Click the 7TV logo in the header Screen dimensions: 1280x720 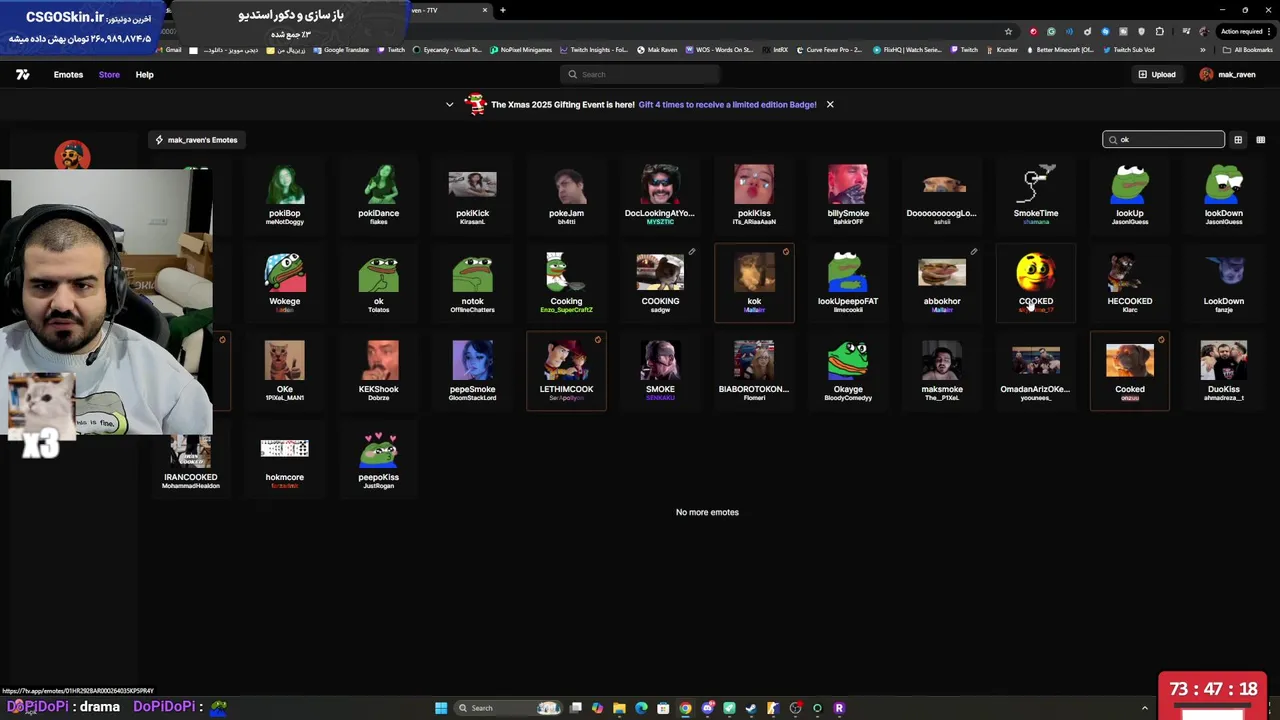[x=23, y=74]
